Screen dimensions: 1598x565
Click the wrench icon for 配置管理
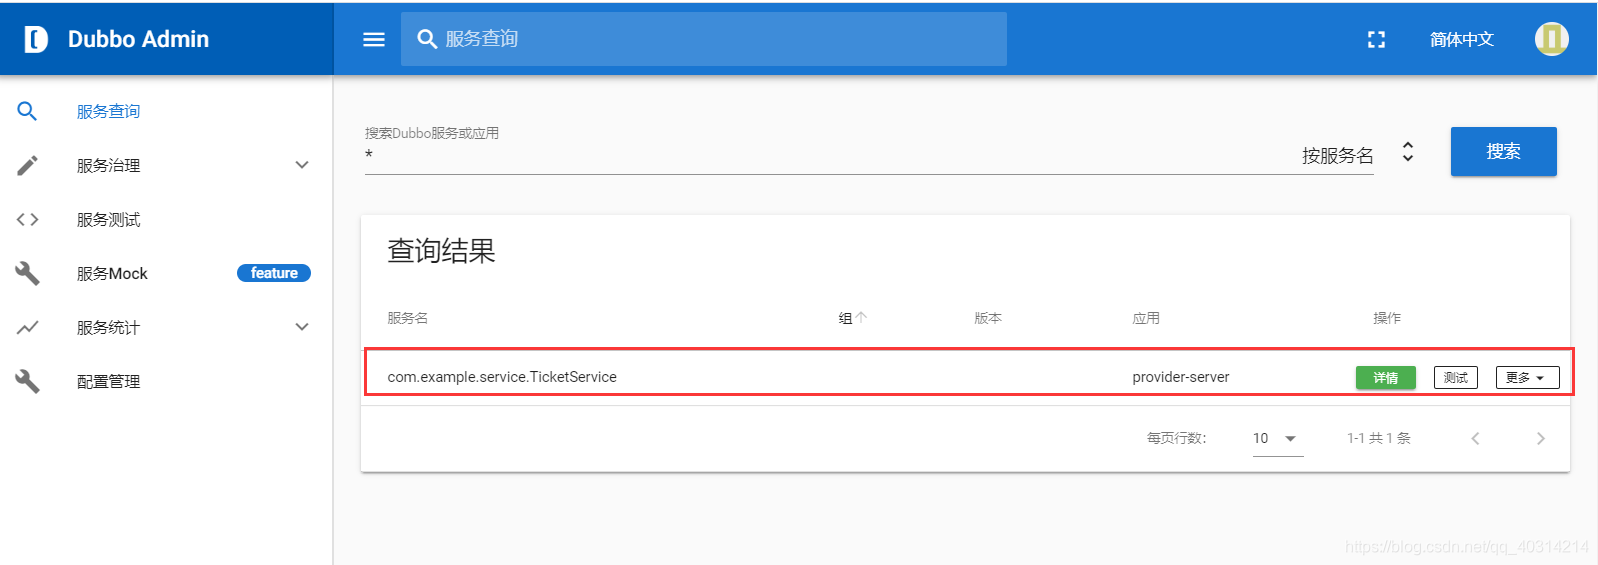click(x=27, y=381)
